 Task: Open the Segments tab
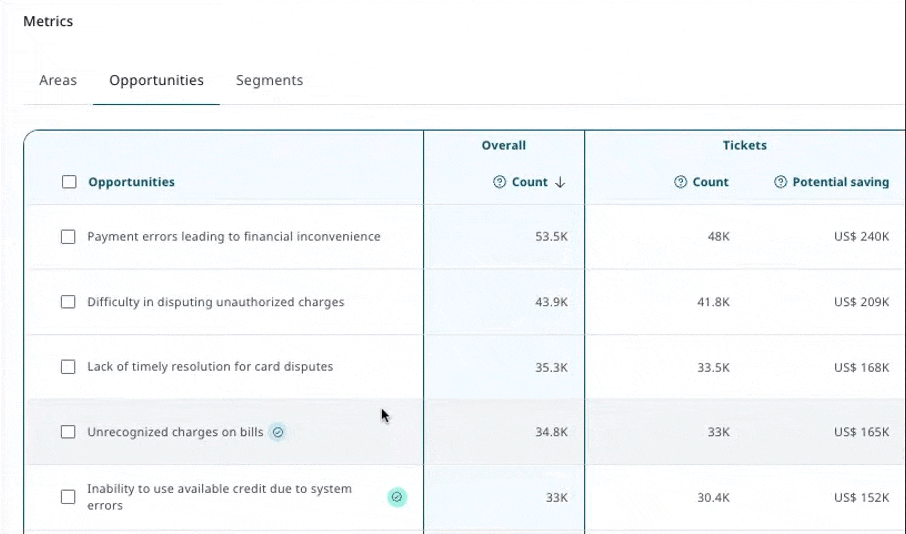pos(269,80)
